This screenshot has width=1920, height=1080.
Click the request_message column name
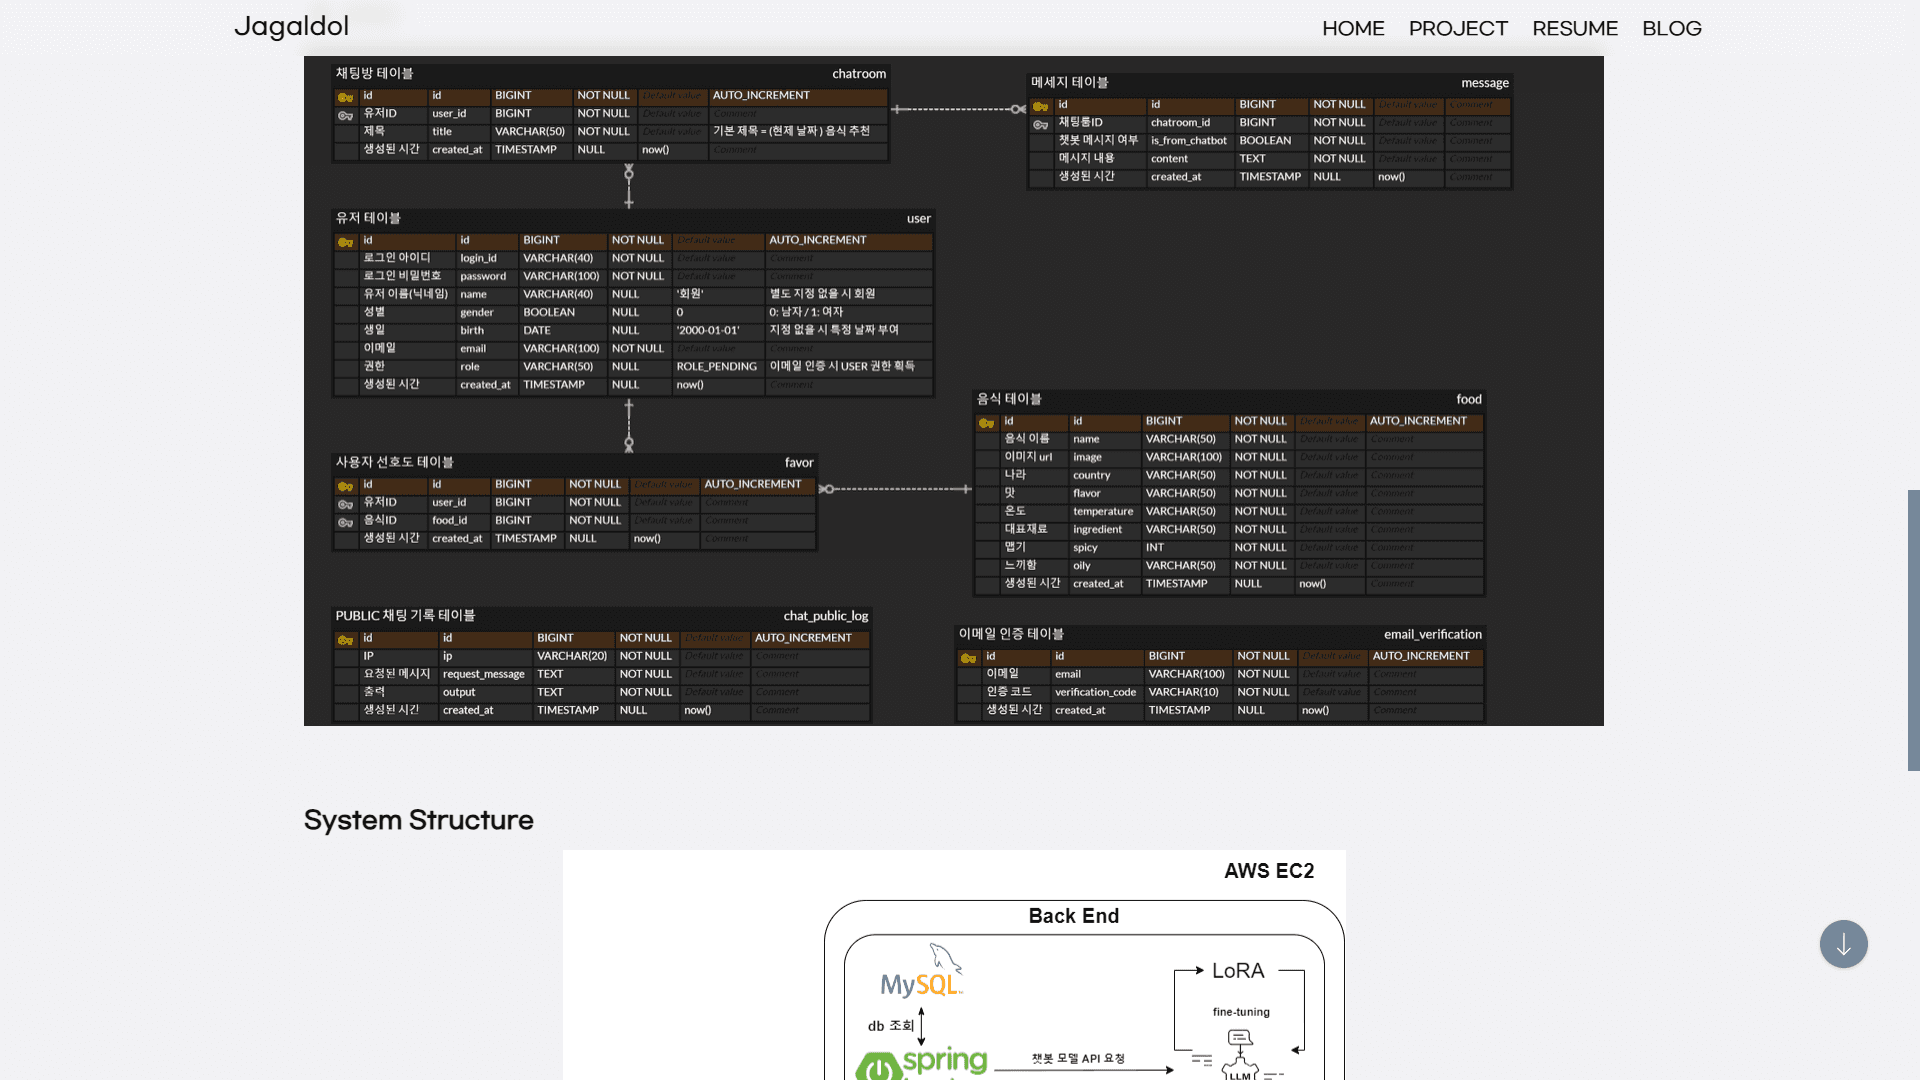(484, 674)
